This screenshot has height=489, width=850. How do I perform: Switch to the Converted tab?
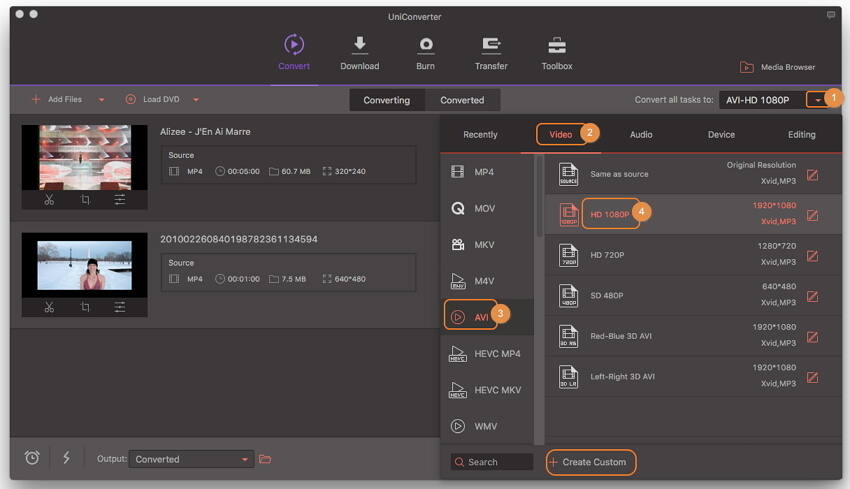point(462,100)
